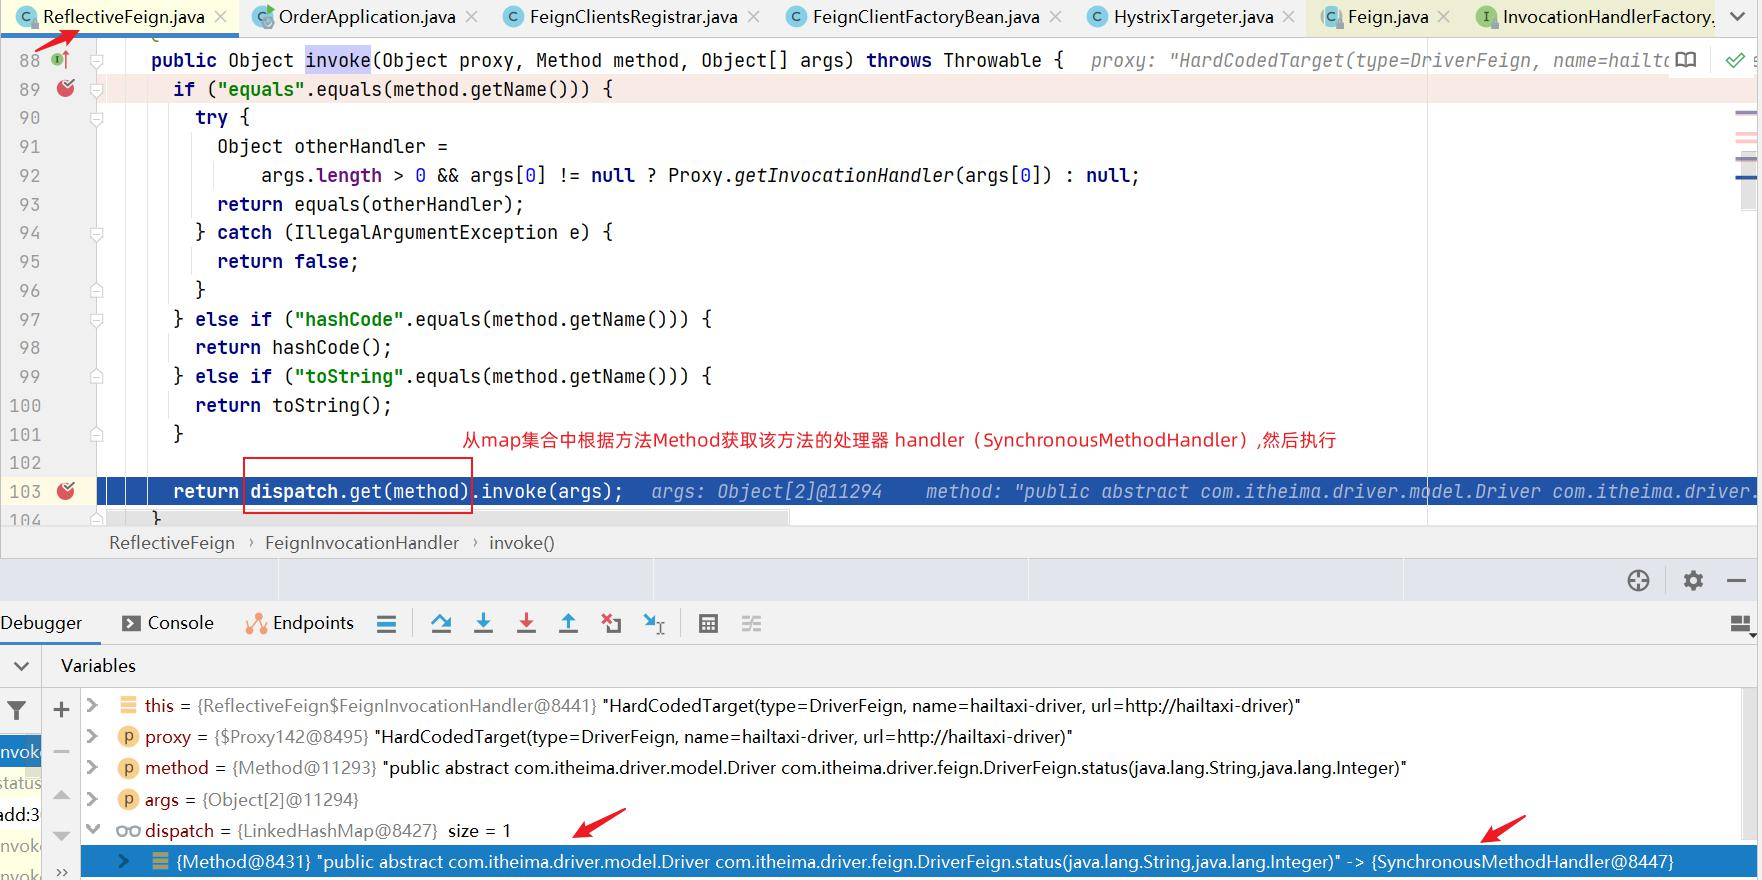Expand the method variable node
Screen dimensions: 1762x880
click(x=93, y=767)
